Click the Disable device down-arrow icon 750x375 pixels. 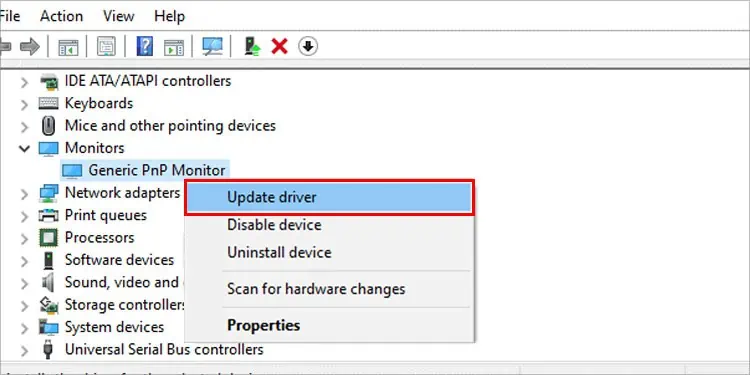click(308, 46)
